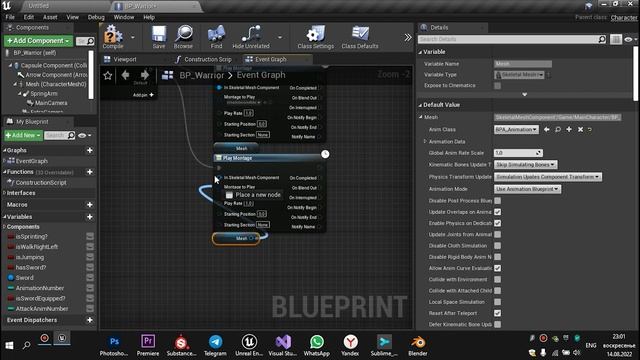640x360 pixels.
Task: Open Visual Studio from taskbar
Action: pos(283,345)
